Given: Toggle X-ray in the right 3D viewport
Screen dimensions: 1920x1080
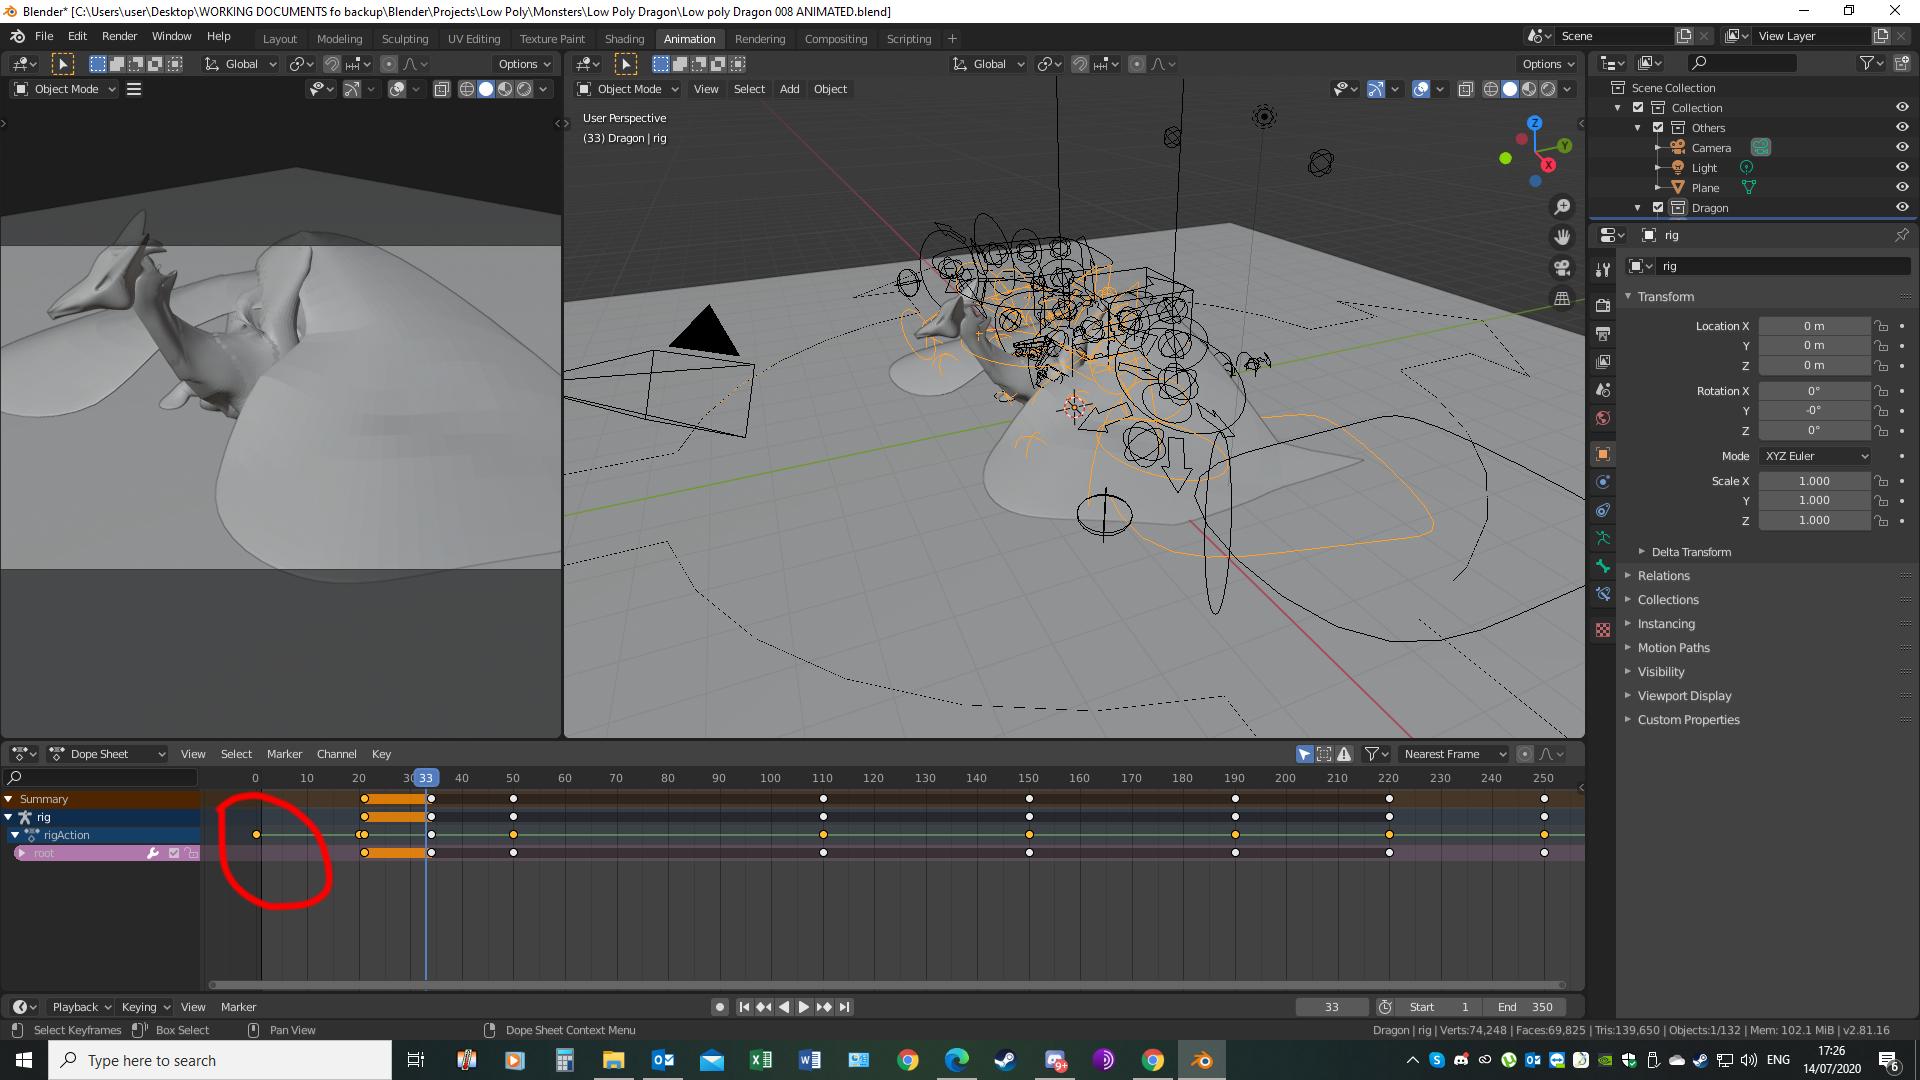Looking at the screenshot, I should pyautogui.click(x=1465, y=89).
